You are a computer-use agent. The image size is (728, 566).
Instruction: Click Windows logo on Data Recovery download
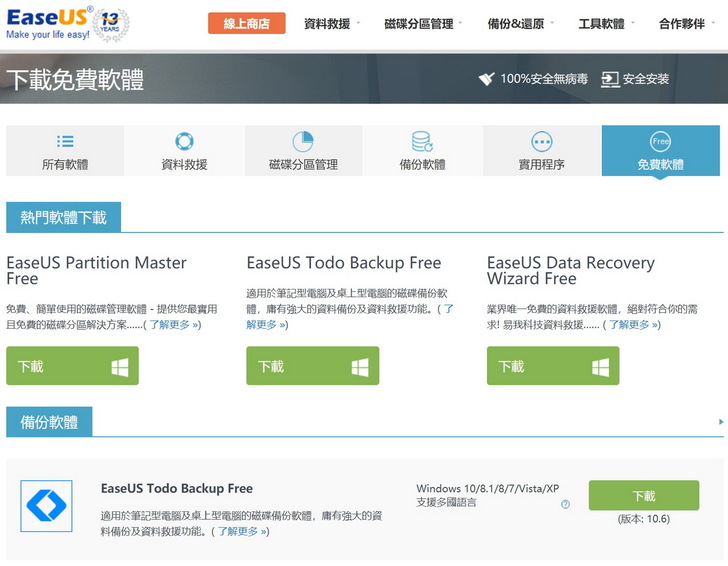(x=600, y=367)
